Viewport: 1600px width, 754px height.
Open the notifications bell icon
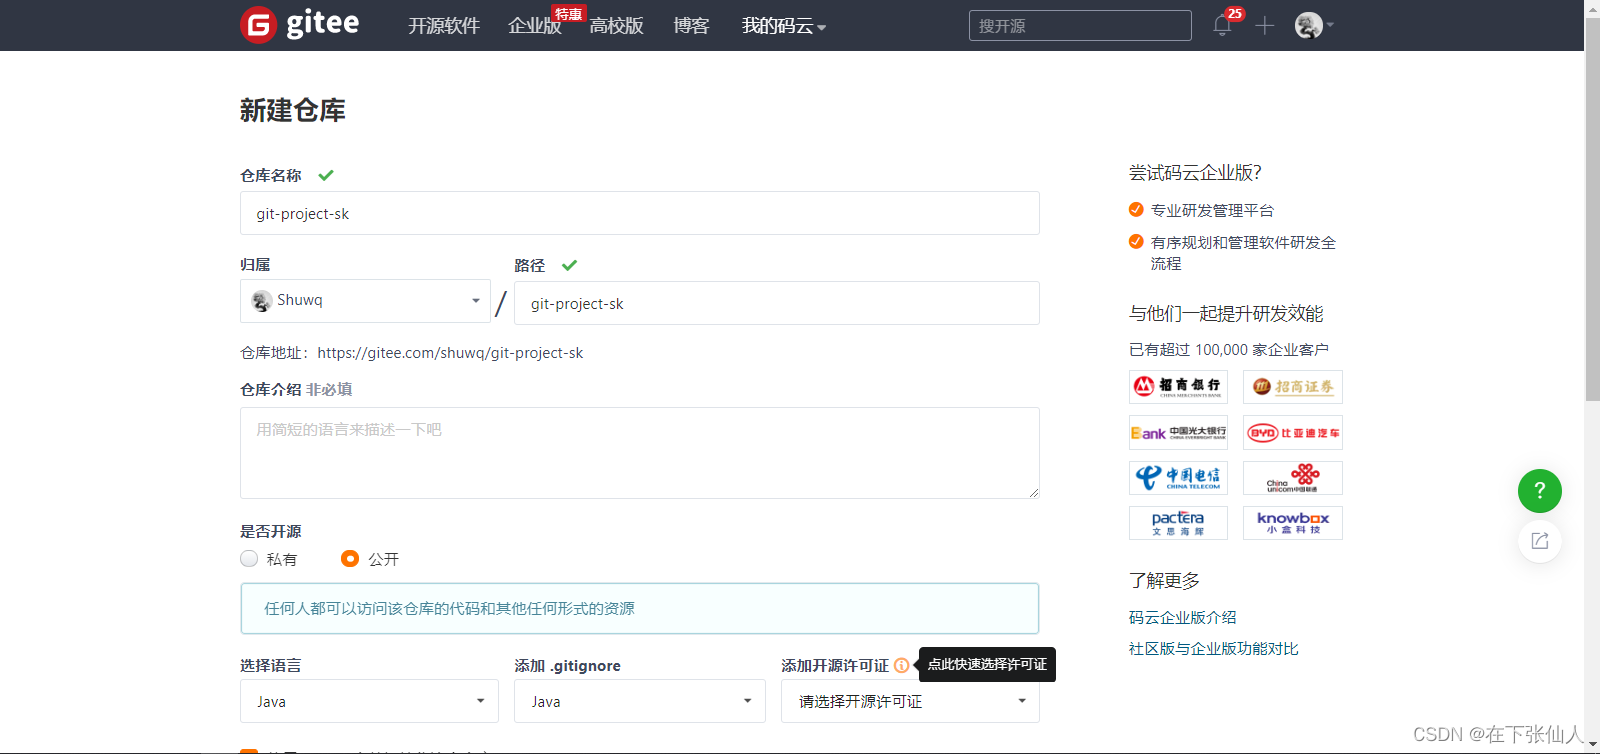1222,26
